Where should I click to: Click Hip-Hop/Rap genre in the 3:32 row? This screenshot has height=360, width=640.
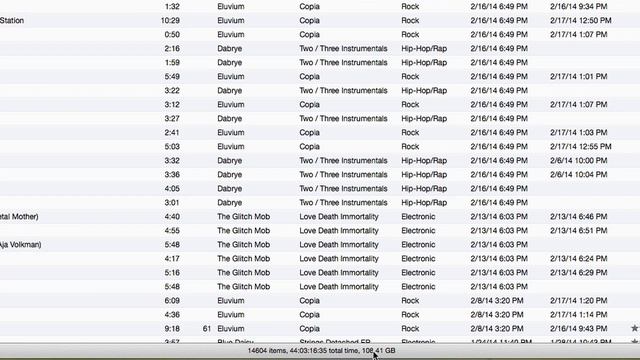424,160
